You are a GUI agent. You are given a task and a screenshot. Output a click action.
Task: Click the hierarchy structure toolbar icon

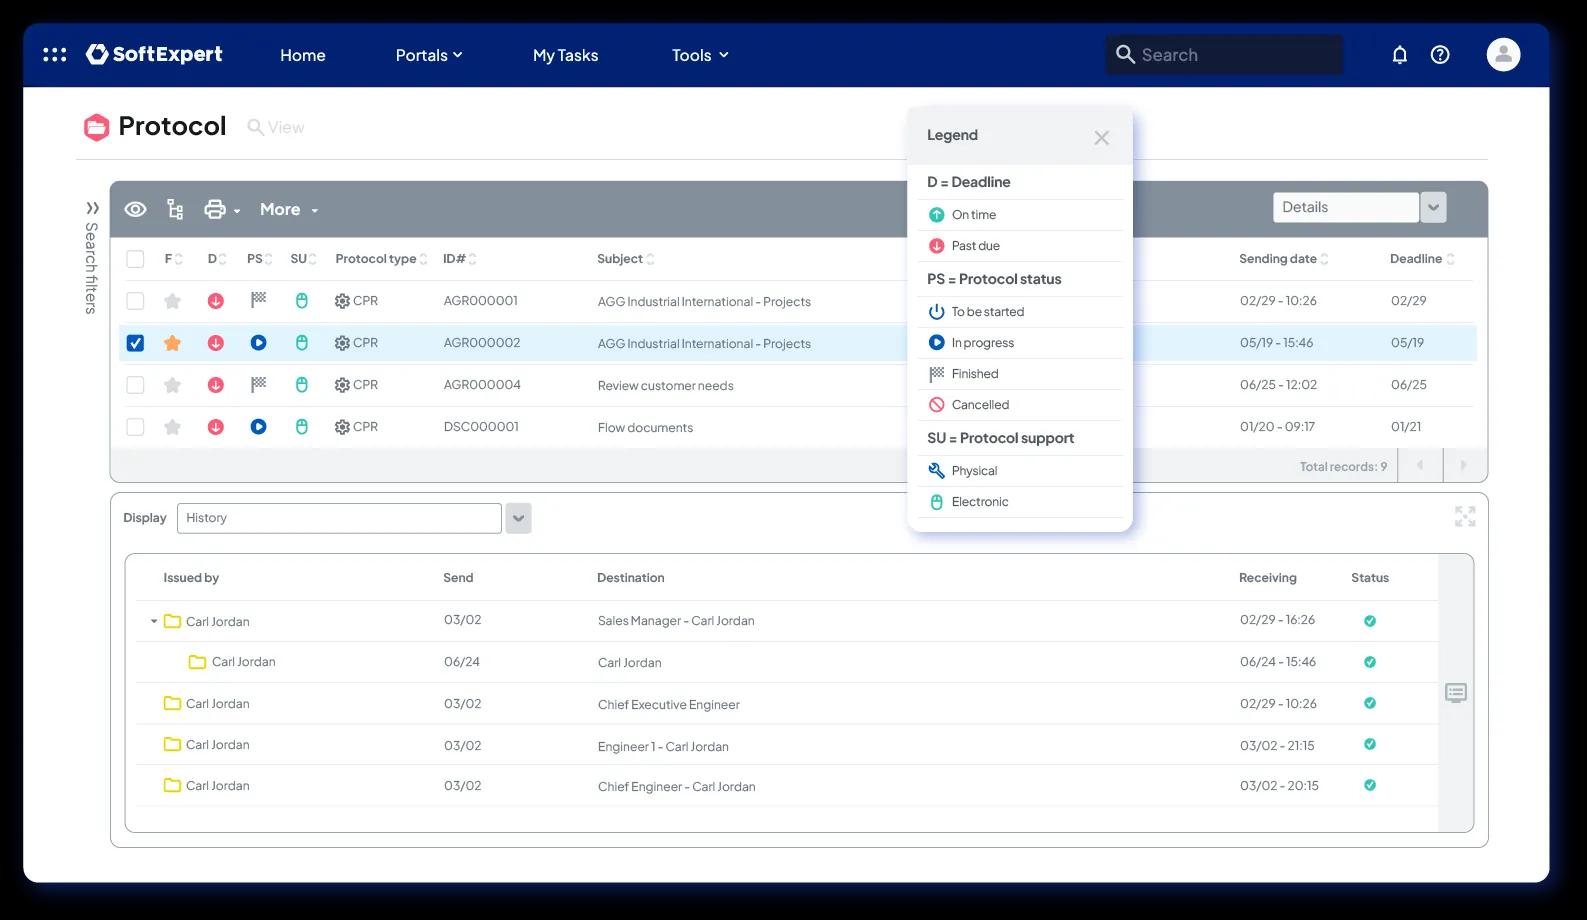coord(175,209)
